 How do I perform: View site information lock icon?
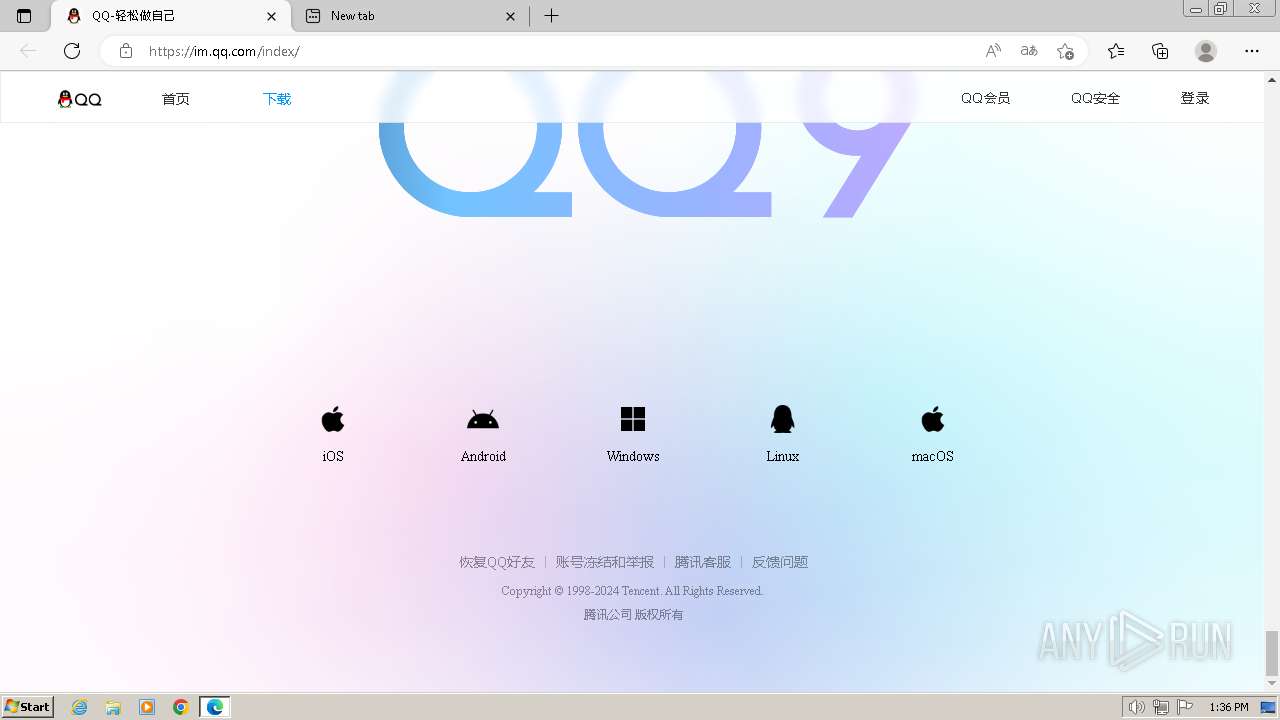[125, 51]
